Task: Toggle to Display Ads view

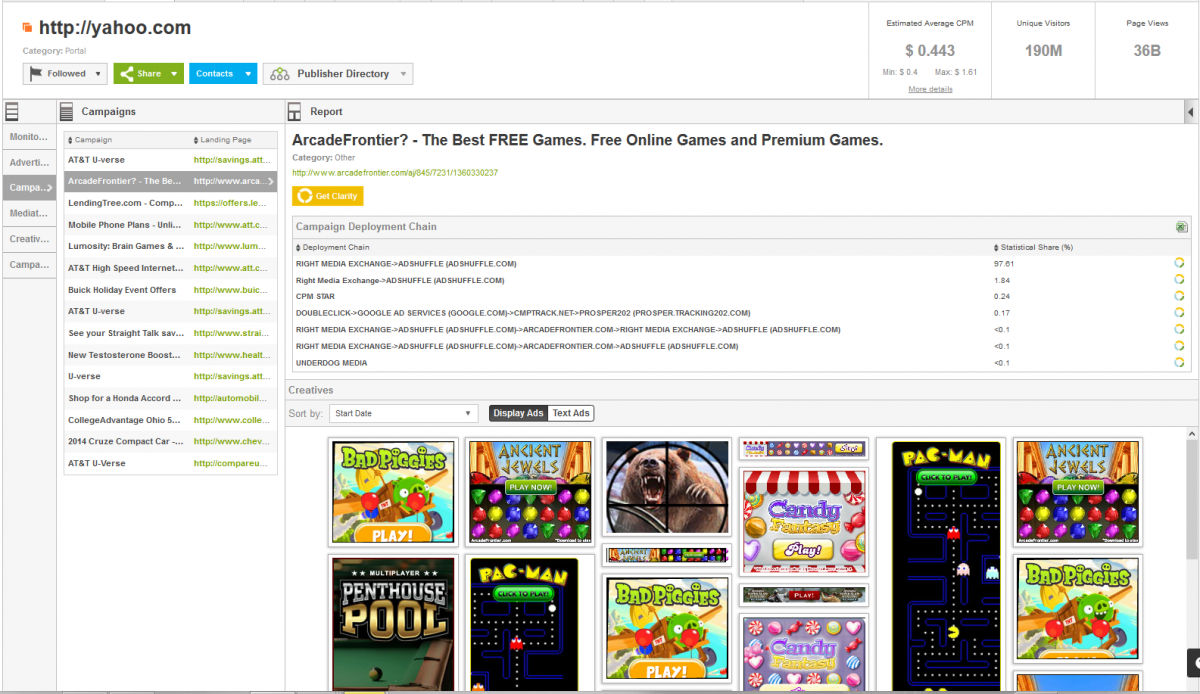Action: (518, 413)
